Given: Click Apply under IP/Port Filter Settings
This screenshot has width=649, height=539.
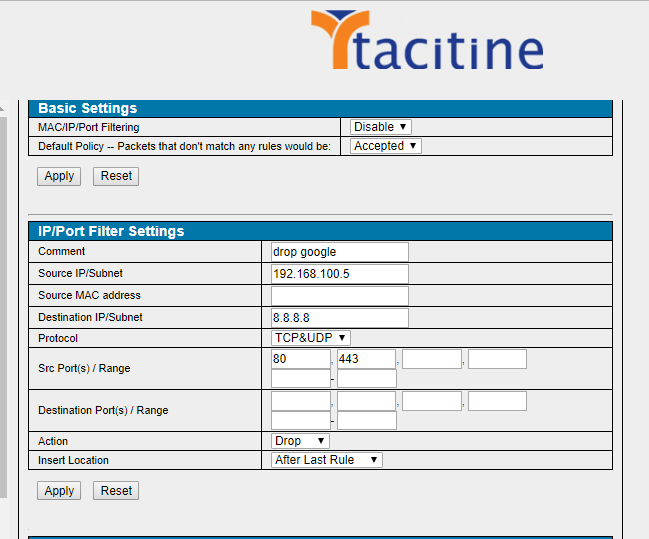Looking at the screenshot, I should pos(59,491).
